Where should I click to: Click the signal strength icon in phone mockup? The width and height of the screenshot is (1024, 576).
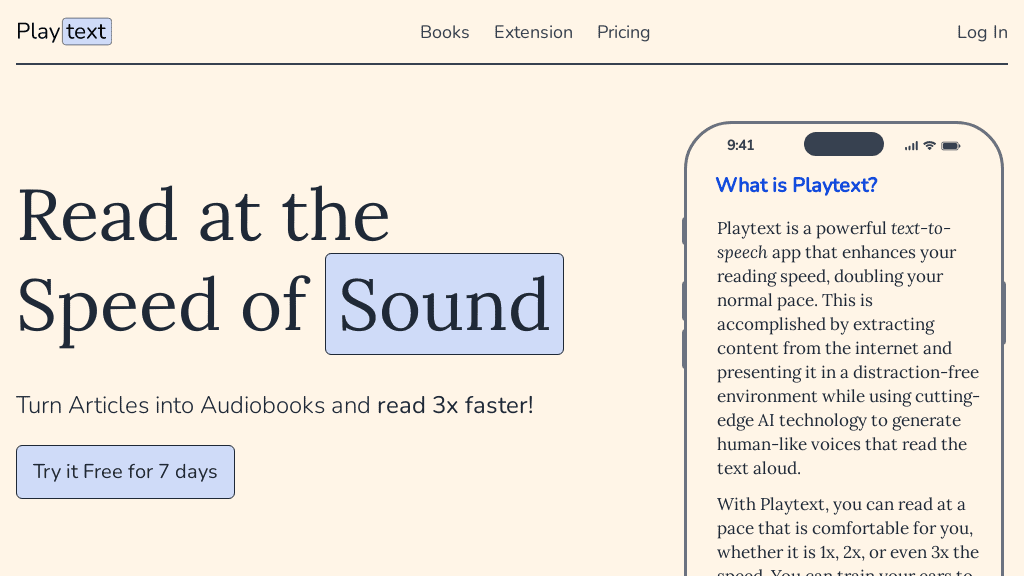pos(911,146)
